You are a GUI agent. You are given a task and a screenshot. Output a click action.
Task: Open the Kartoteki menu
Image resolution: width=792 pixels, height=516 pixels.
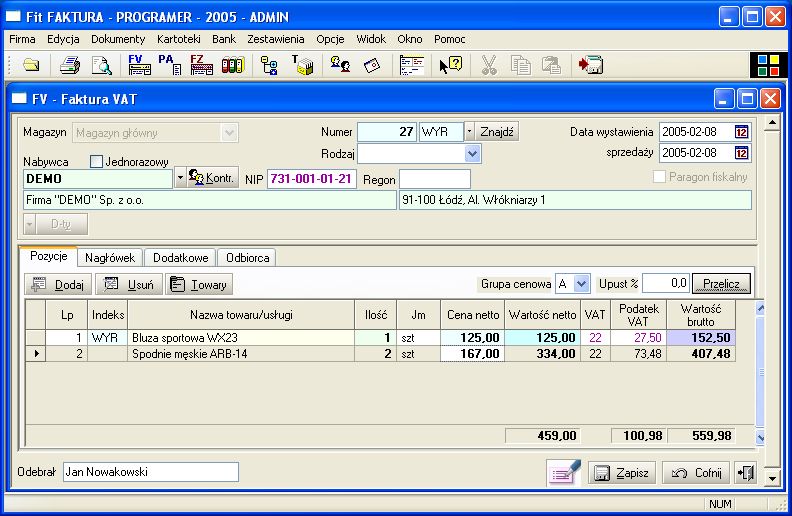179,39
